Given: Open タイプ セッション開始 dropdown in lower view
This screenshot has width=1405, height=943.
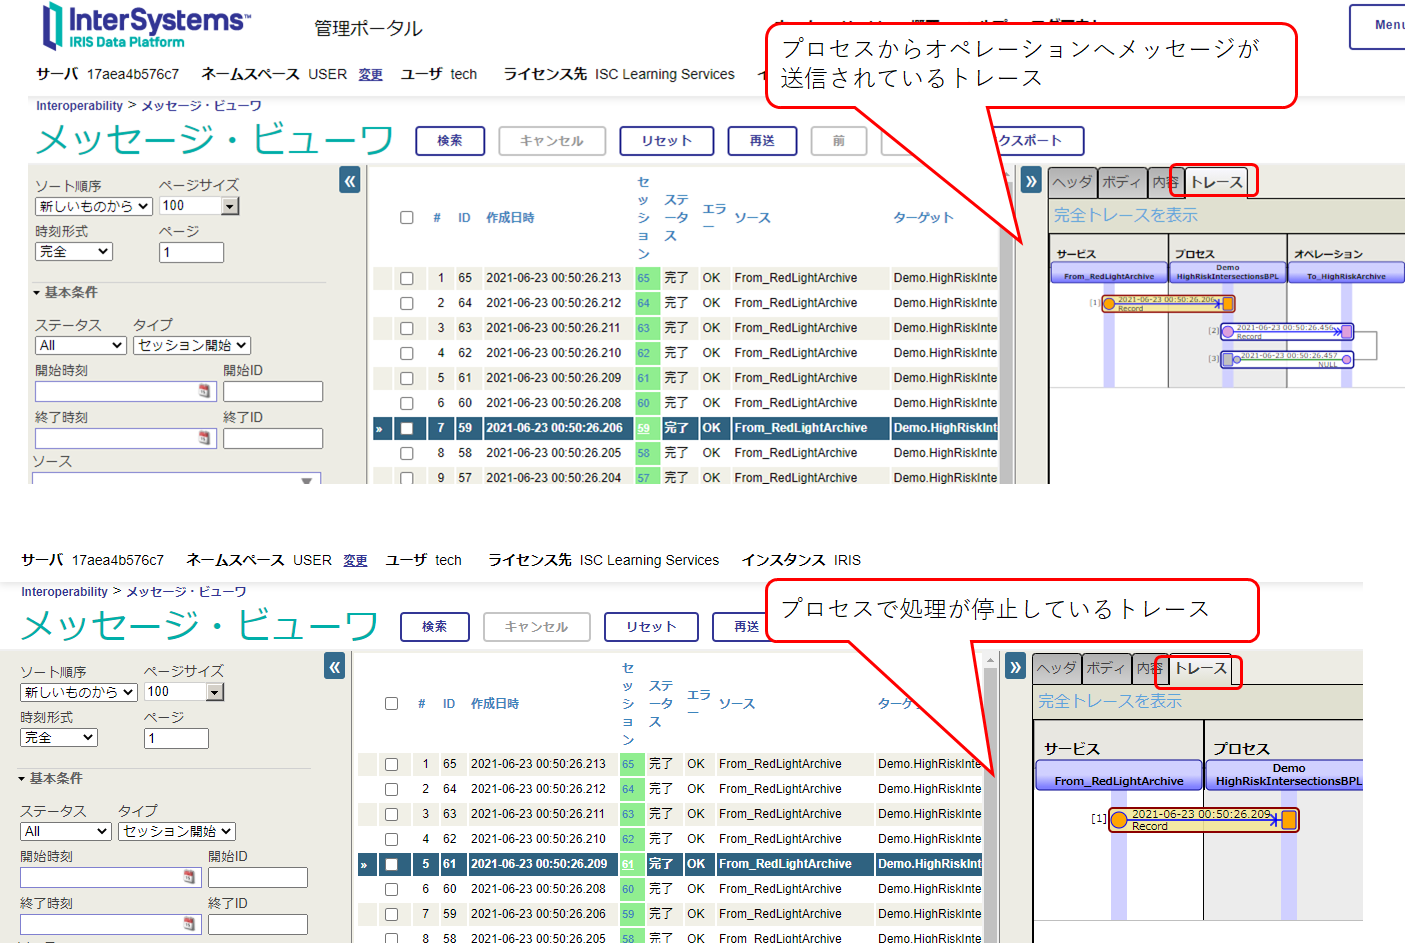Looking at the screenshot, I should 177,831.
